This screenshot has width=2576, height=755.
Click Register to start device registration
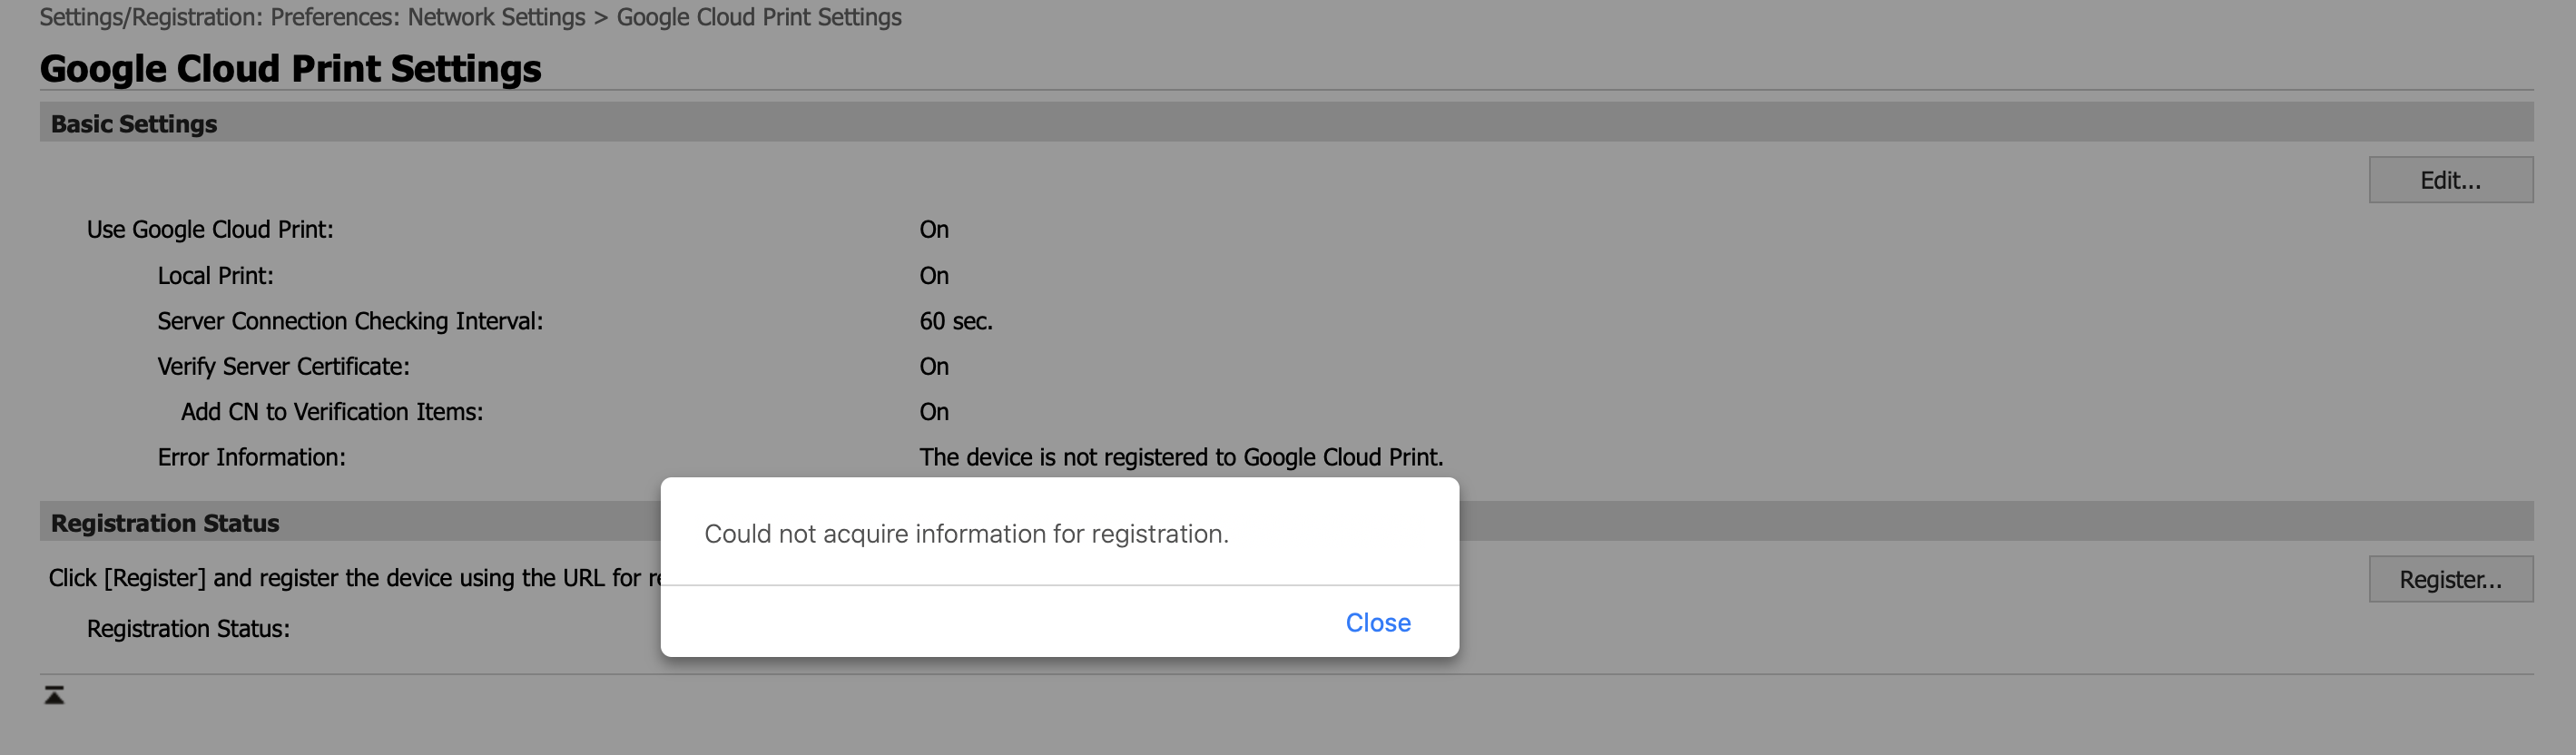(2450, 579)
